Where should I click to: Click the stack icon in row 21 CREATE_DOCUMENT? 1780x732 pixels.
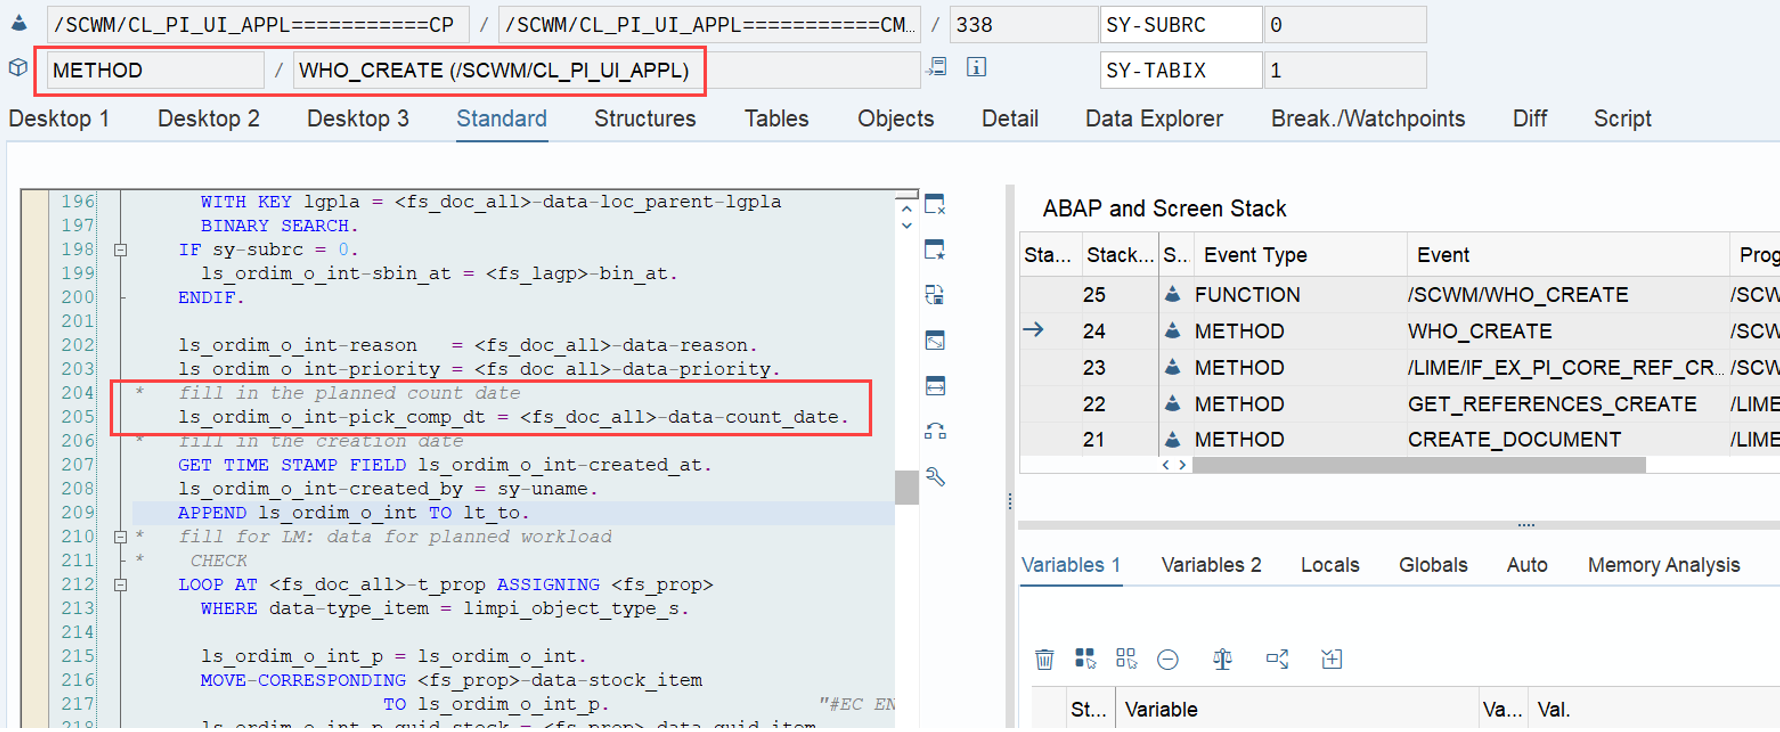pyautogui.click(x=1173, y=439)
